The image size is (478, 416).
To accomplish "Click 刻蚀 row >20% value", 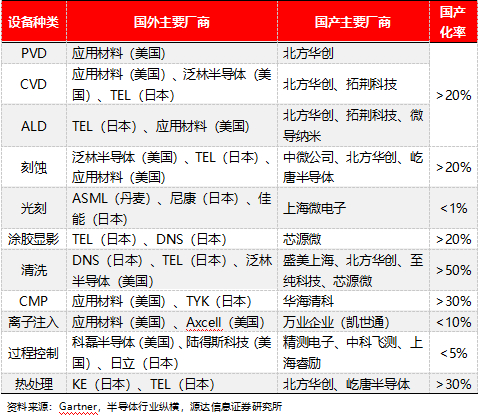I will click(453, 167).
